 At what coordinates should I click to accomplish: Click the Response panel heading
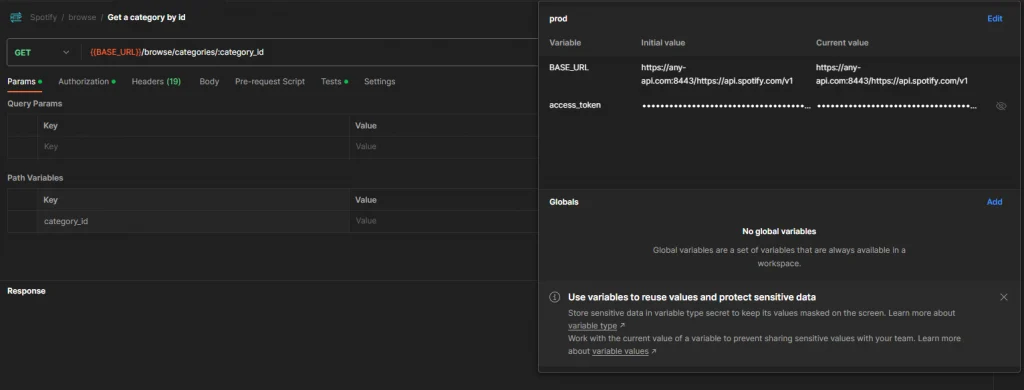coord(26,291)
